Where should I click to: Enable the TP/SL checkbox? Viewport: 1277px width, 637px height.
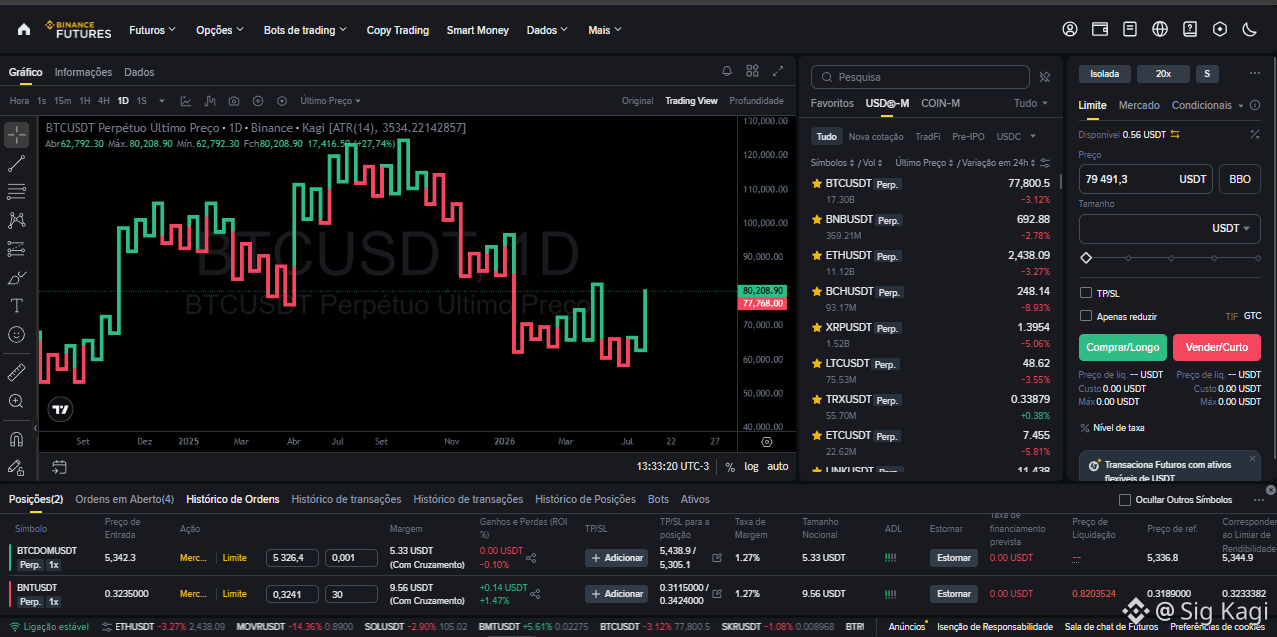pos(1086,293)
